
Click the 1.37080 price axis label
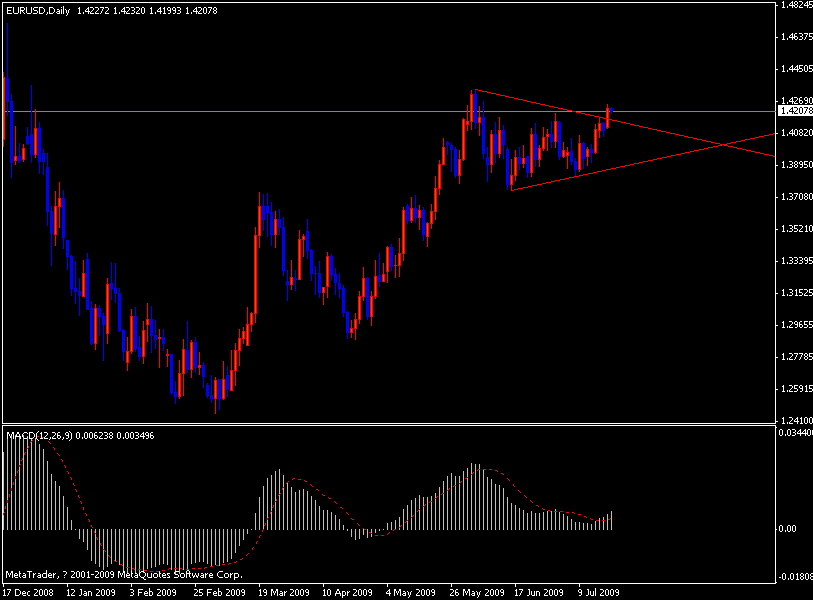coord(796,197)
